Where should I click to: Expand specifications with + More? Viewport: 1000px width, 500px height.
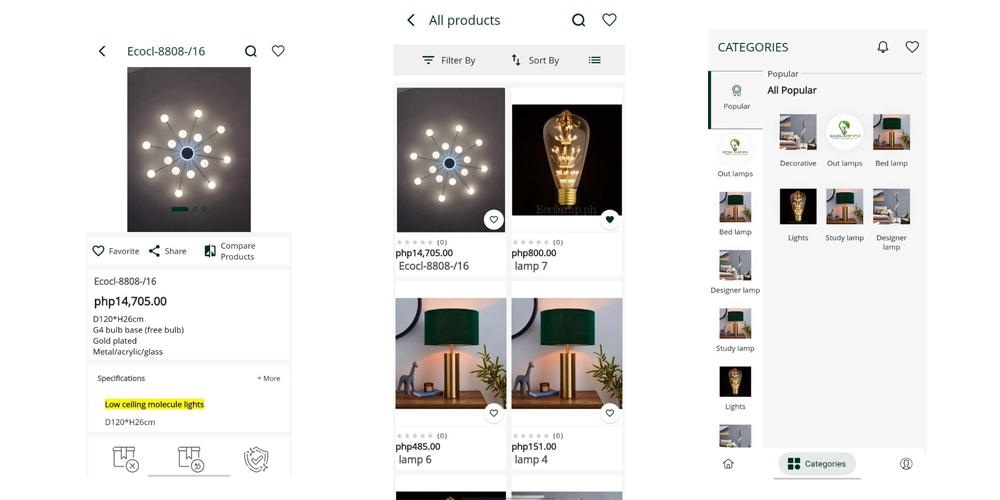pyautogui.click(x=268, y=378)
